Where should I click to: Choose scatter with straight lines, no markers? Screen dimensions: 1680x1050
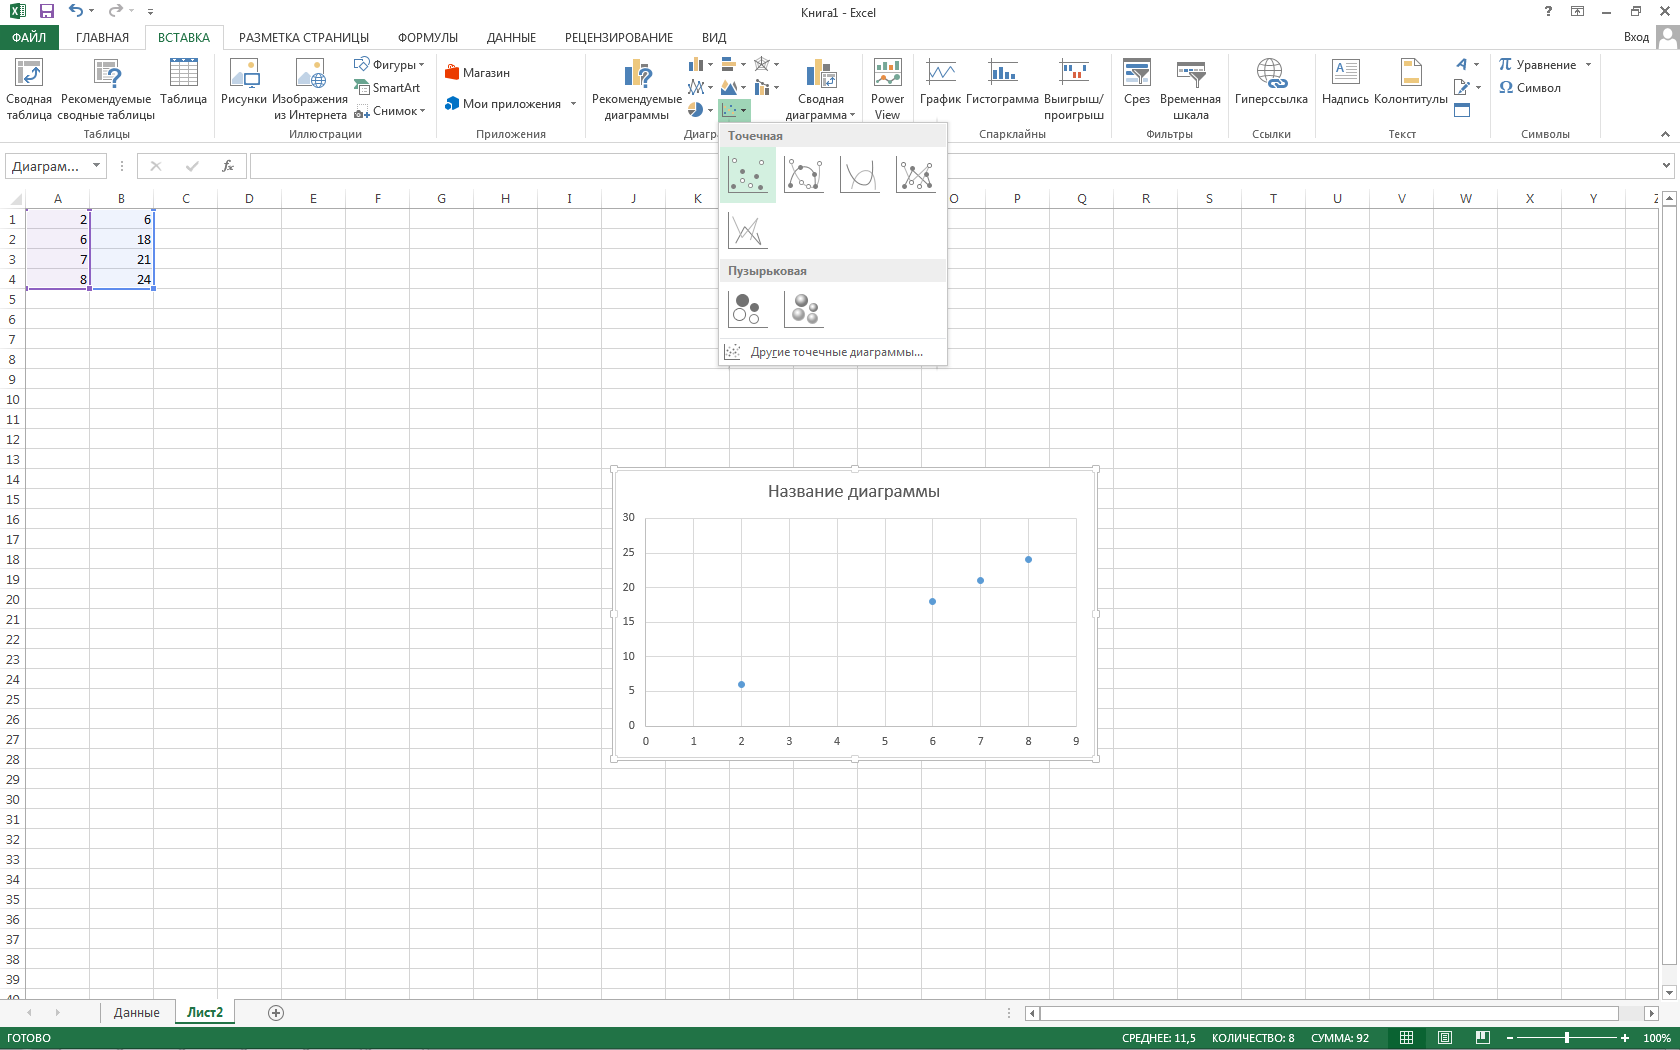(748, 231)
